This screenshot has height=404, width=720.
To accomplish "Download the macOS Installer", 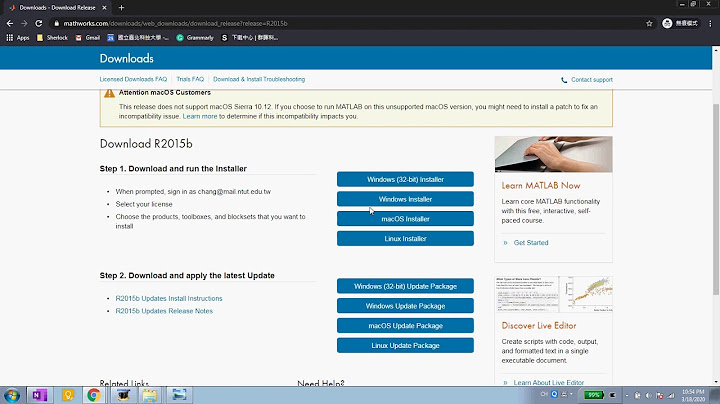I will point(405,219).
